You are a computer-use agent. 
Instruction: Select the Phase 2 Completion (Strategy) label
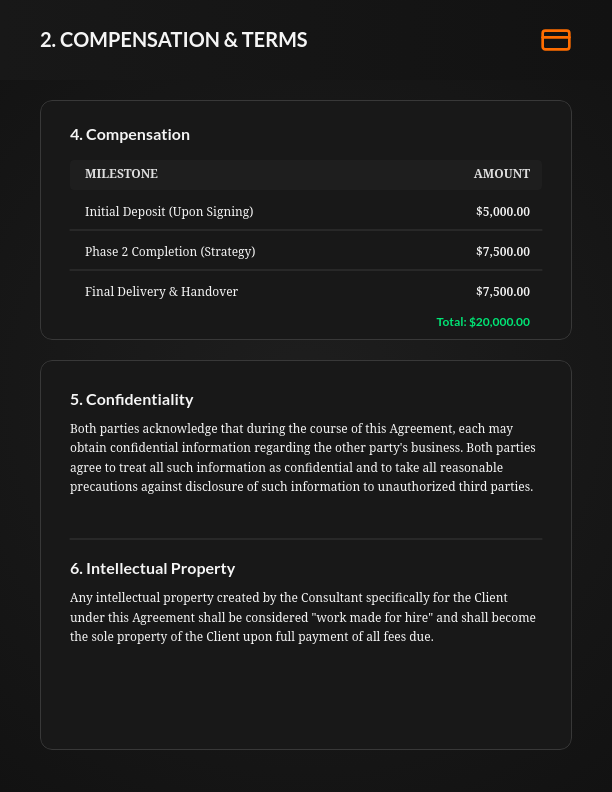click(170, 252)
